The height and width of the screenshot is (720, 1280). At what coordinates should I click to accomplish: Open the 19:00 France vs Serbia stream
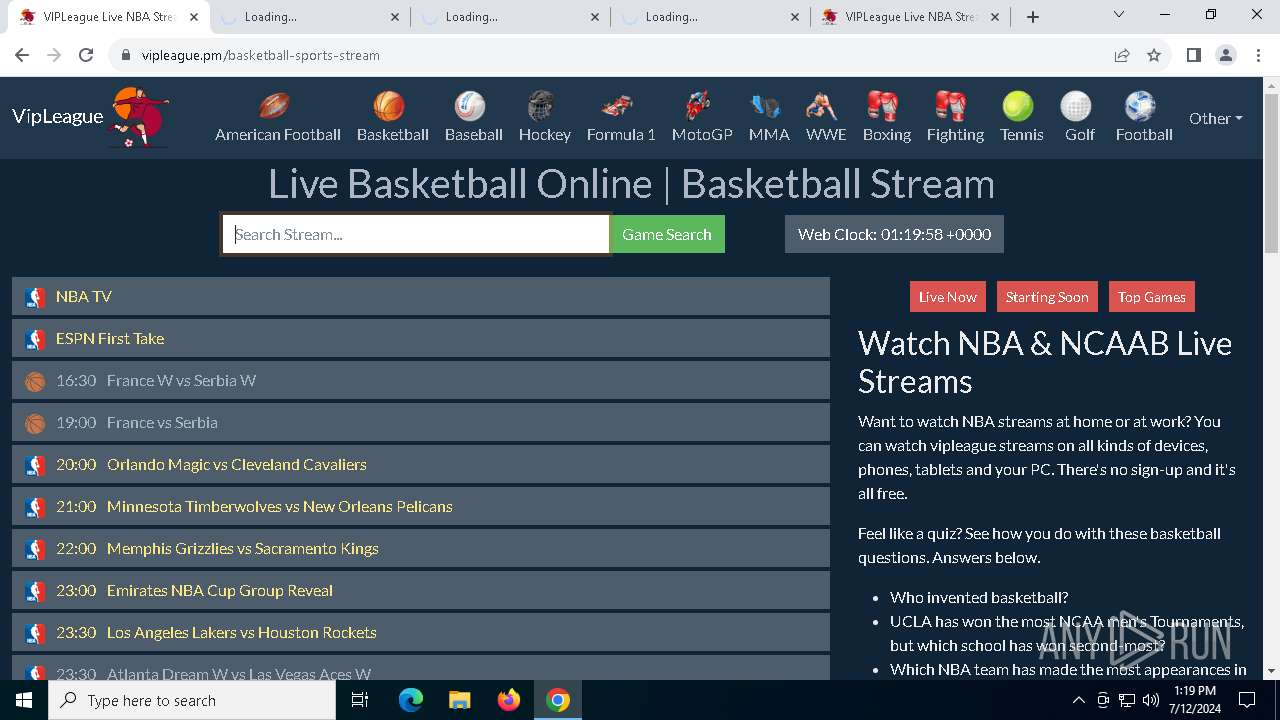tap(421, 423)
